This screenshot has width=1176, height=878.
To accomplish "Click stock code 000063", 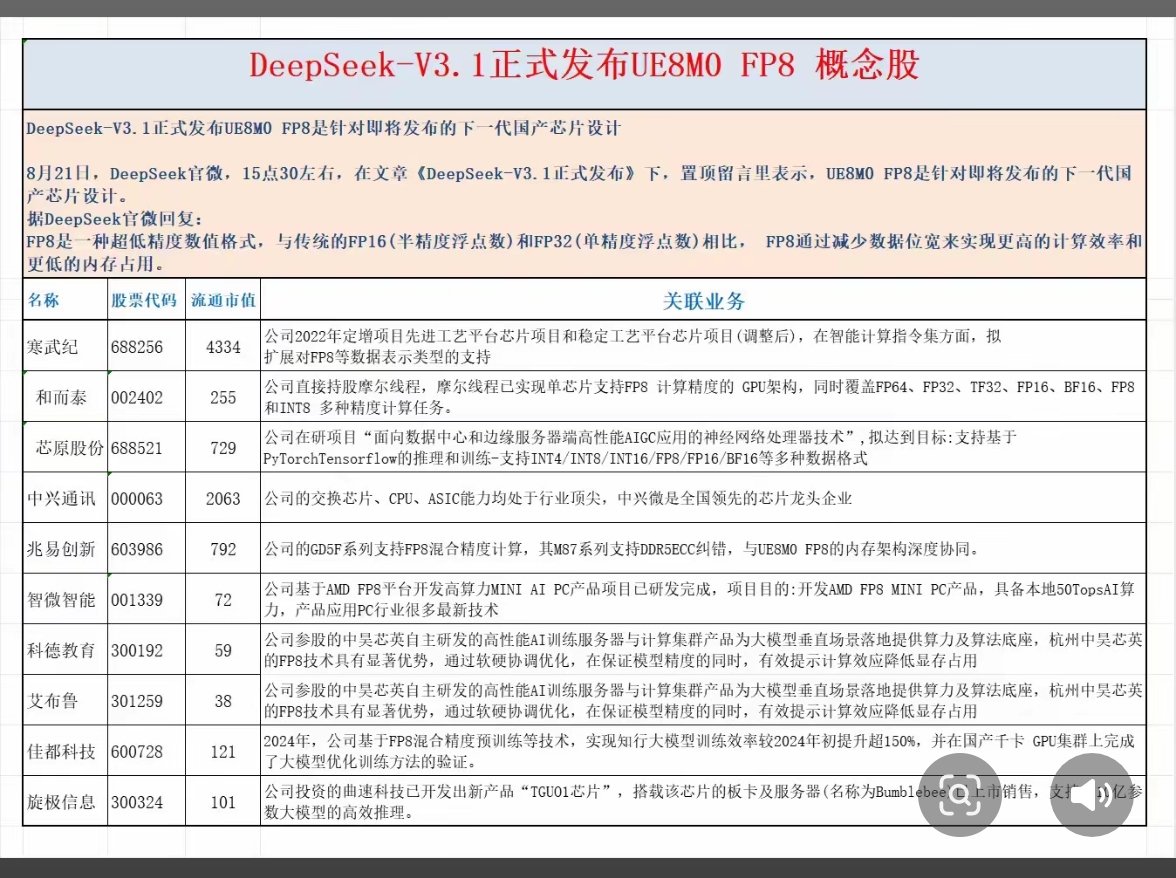I will click(x=136, y=499).
